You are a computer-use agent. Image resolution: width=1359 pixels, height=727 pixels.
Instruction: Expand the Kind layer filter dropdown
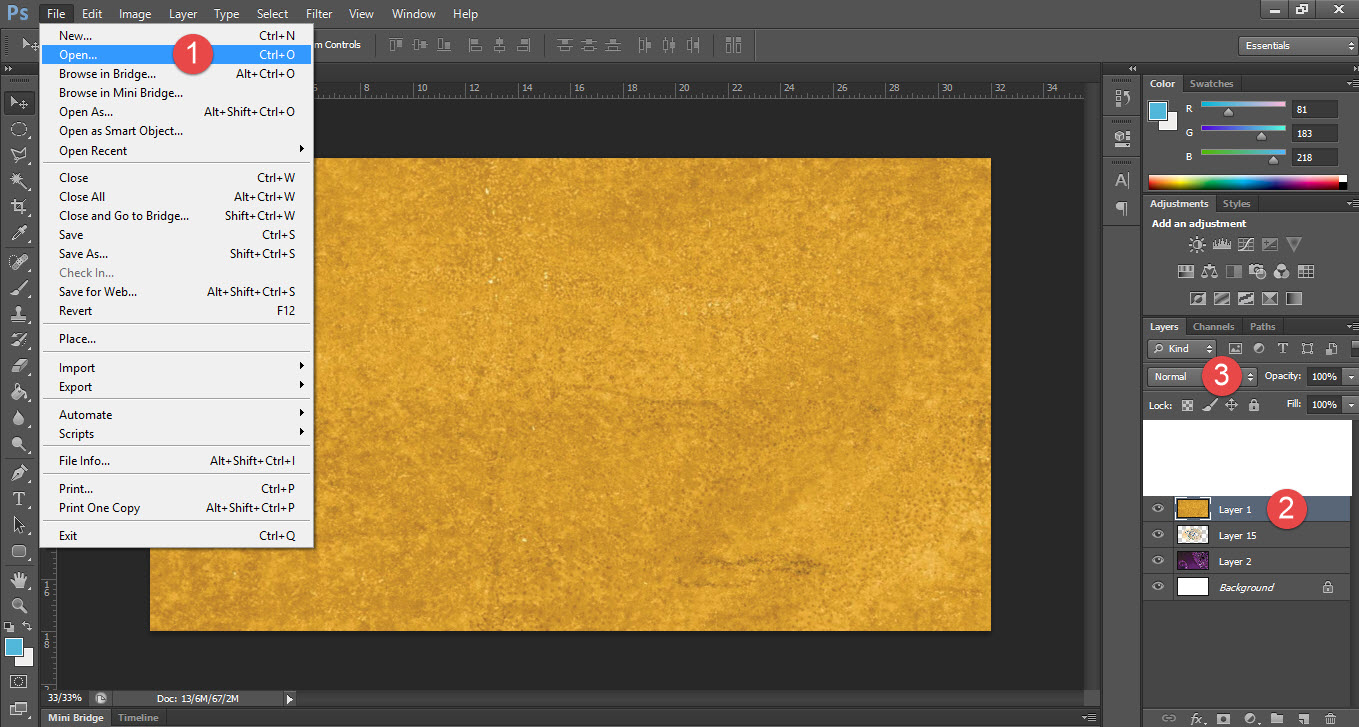pyautogui.click(x=1182, y=348)
